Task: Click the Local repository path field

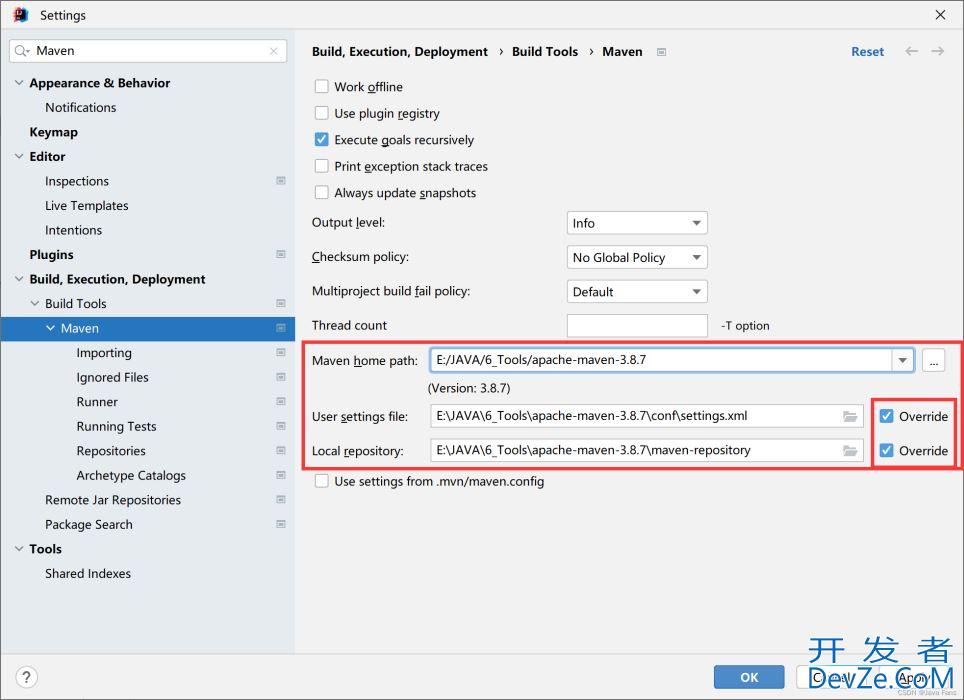Action: (647, 450)
